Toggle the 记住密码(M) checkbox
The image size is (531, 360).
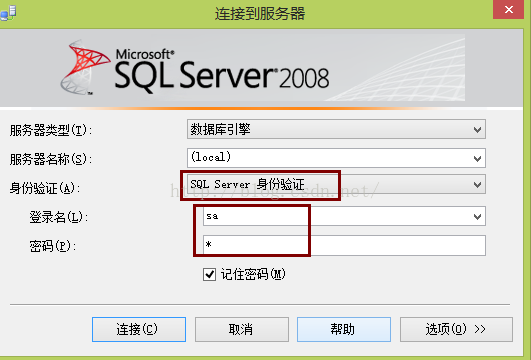(209, 274)
